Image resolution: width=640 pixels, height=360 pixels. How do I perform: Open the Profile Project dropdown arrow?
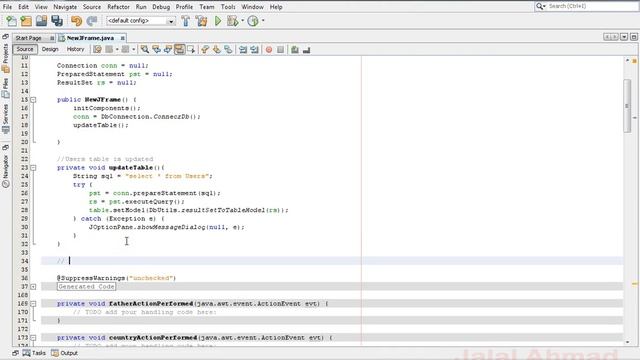pyautogui.click(x=263, y=20)
